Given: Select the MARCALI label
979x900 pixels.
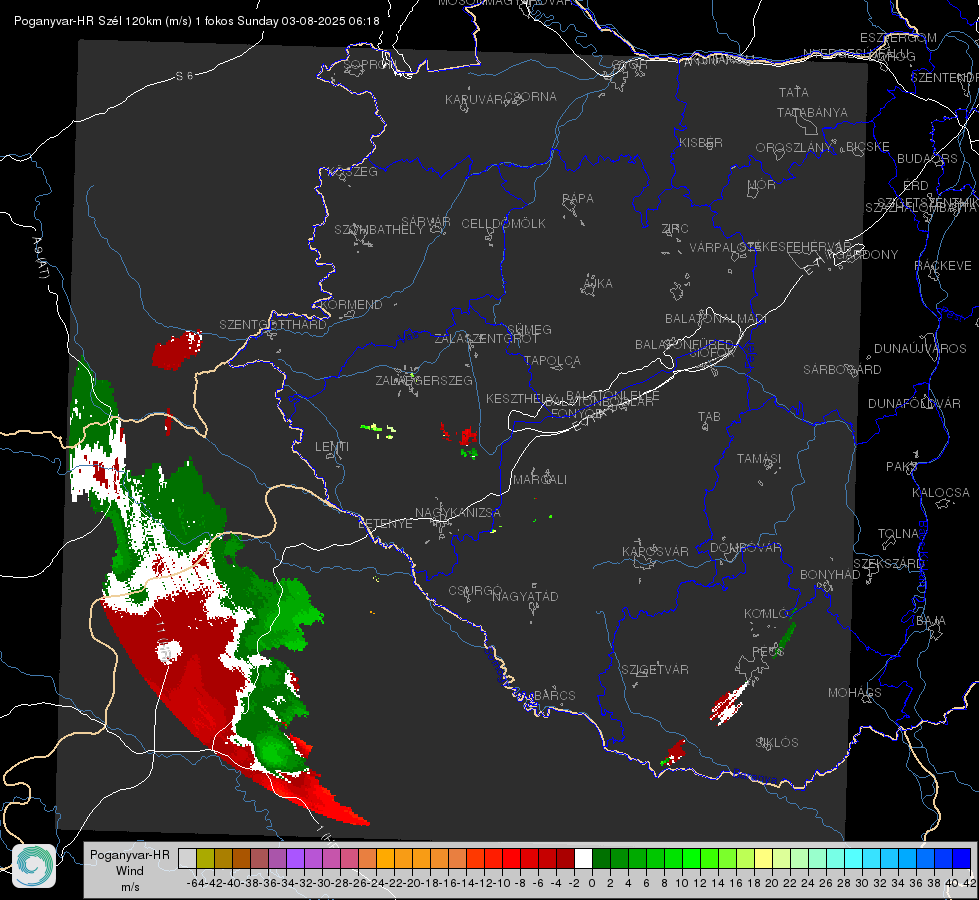Looking at the screenshot, I should tap(539, 479).
